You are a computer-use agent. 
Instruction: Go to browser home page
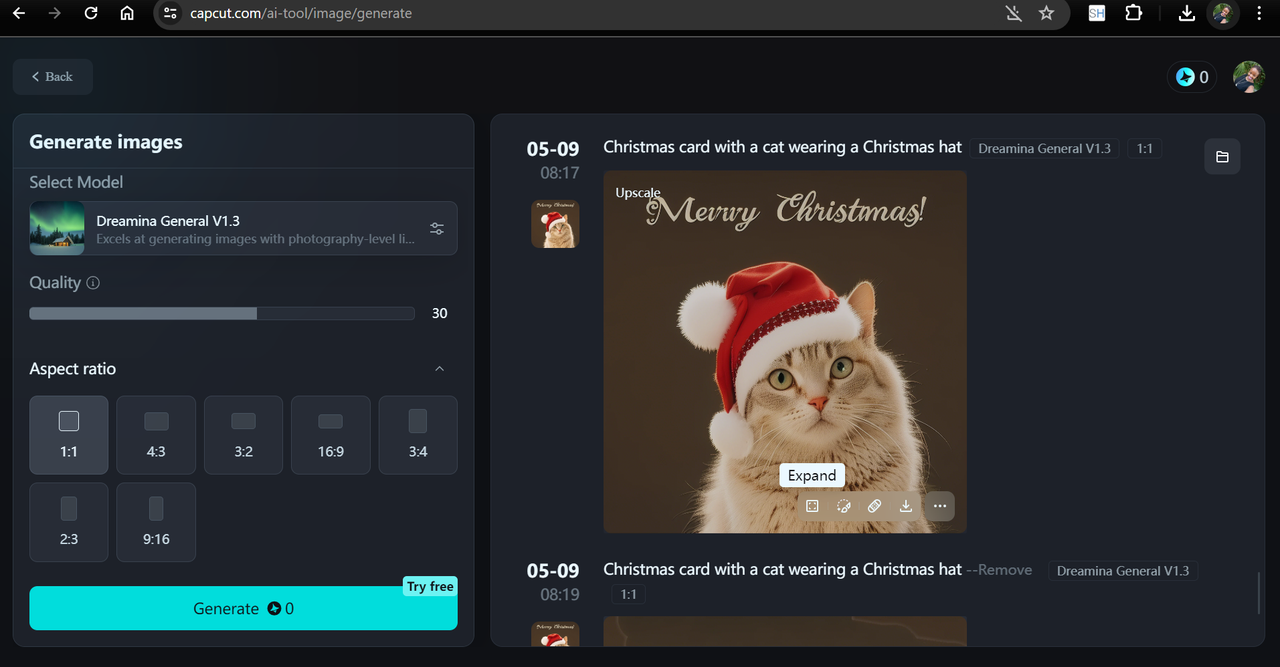[127, 14]
